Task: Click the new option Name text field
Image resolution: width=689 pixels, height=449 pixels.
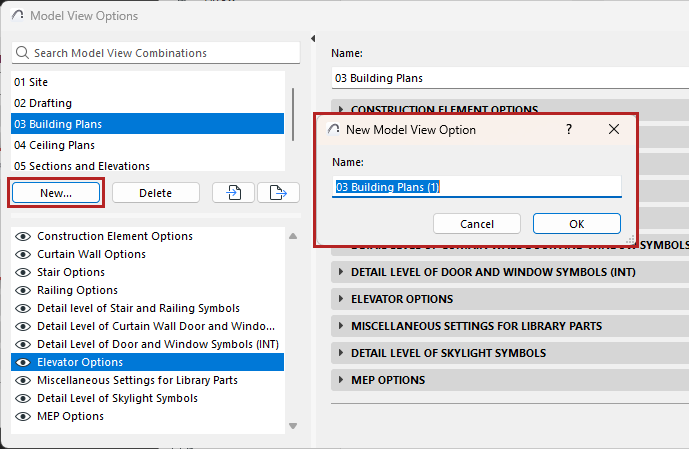Action: tap(477, 187)
